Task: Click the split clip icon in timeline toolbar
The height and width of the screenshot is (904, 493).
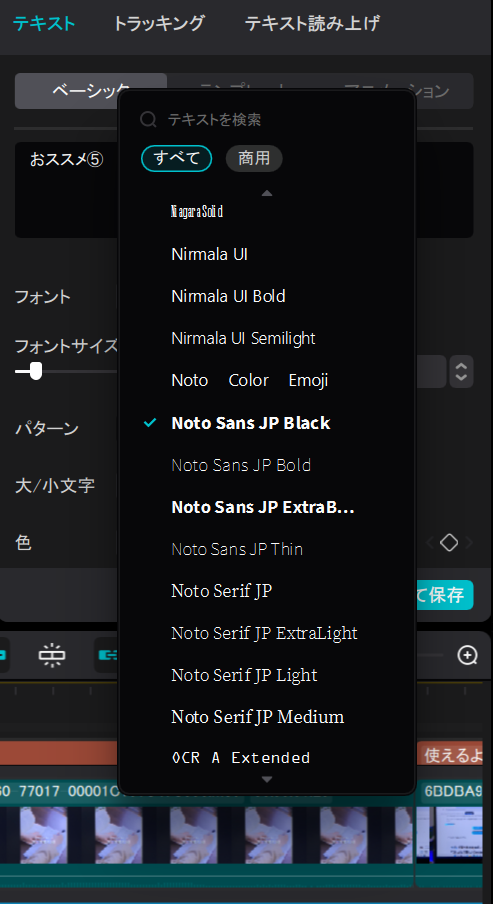Action: 52,655
